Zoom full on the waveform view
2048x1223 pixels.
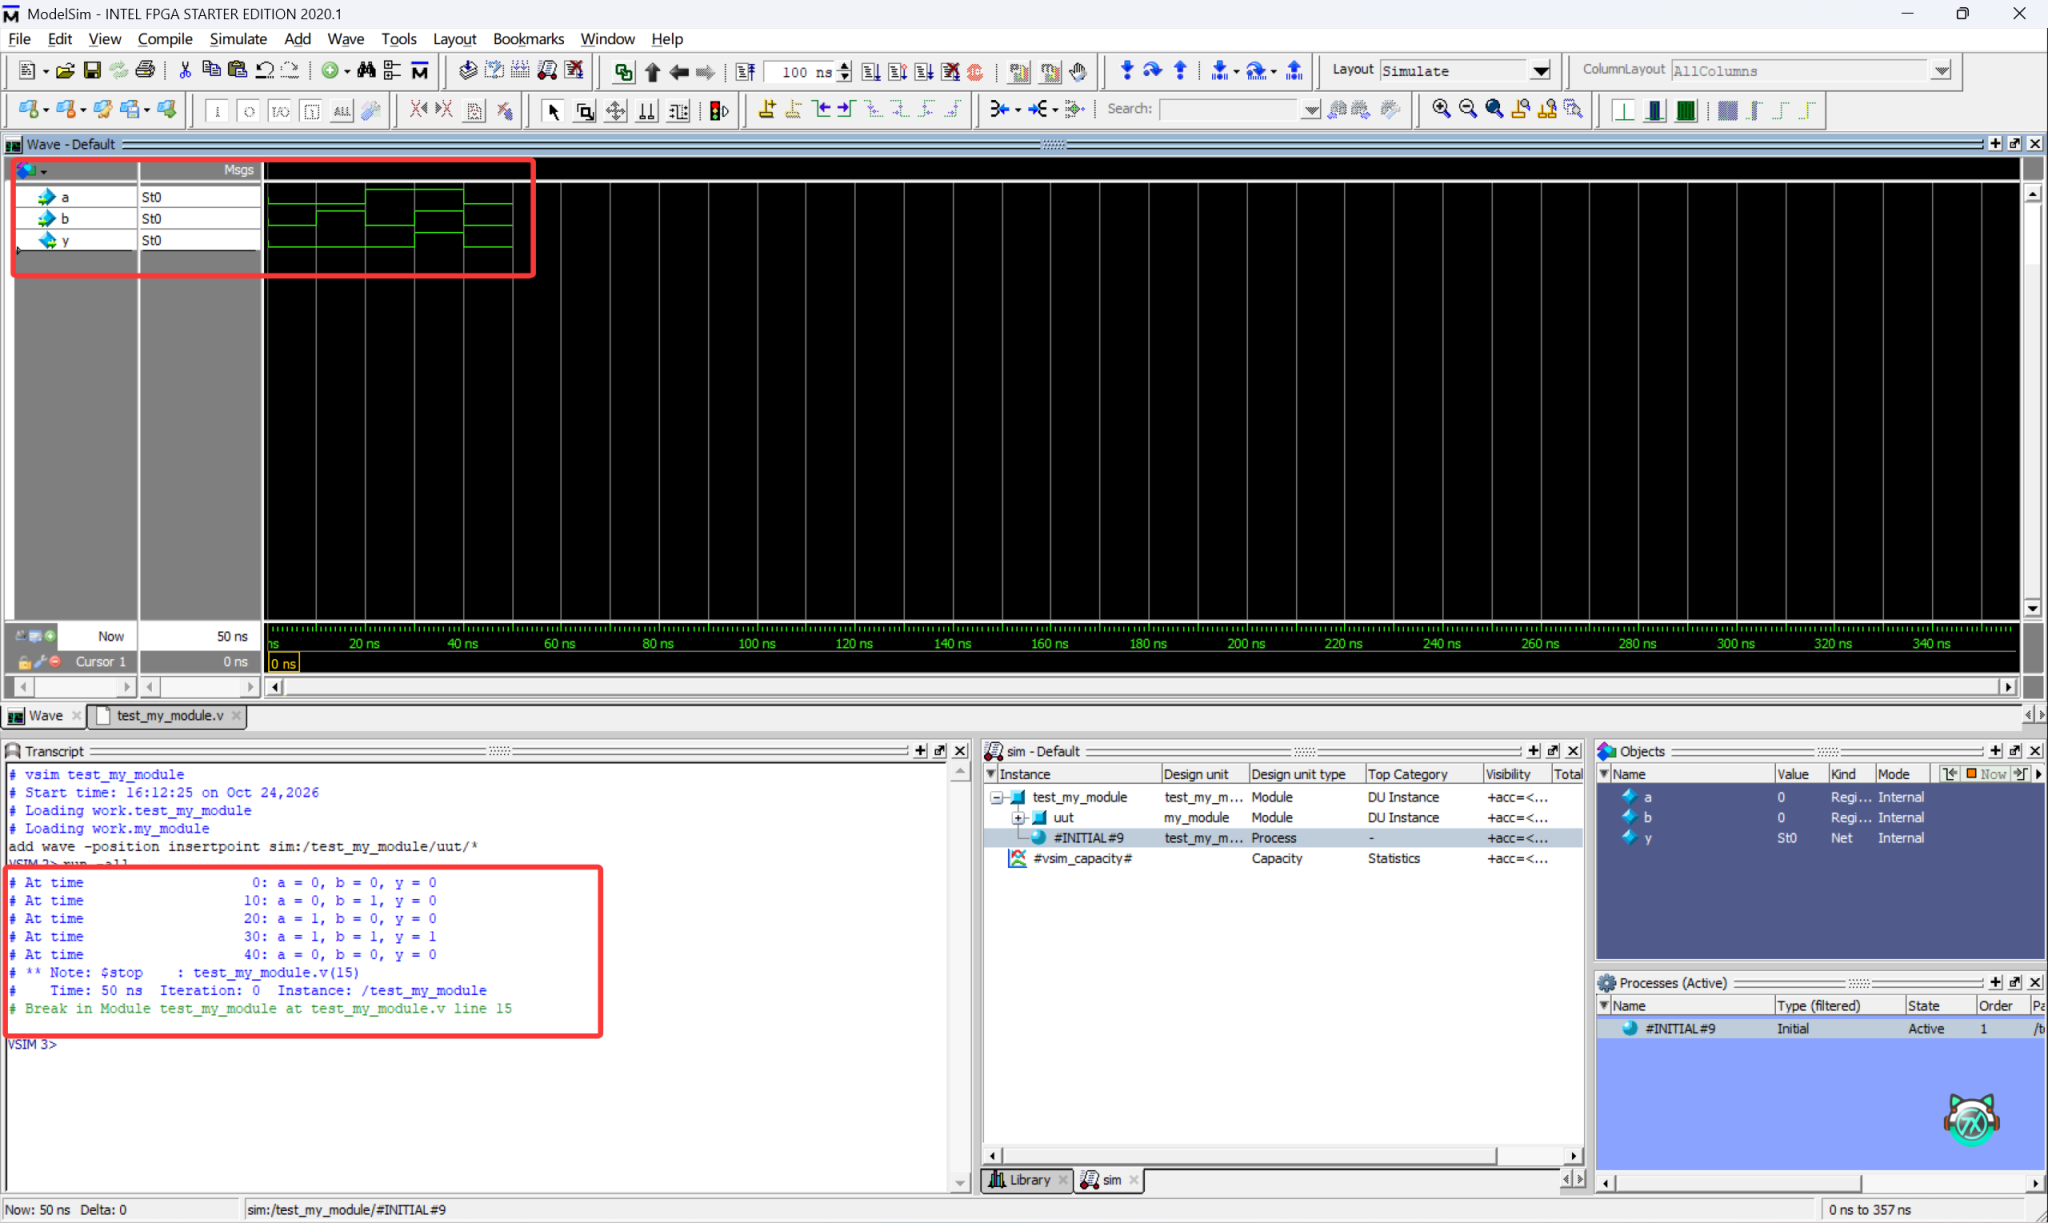click(1494, 109)
